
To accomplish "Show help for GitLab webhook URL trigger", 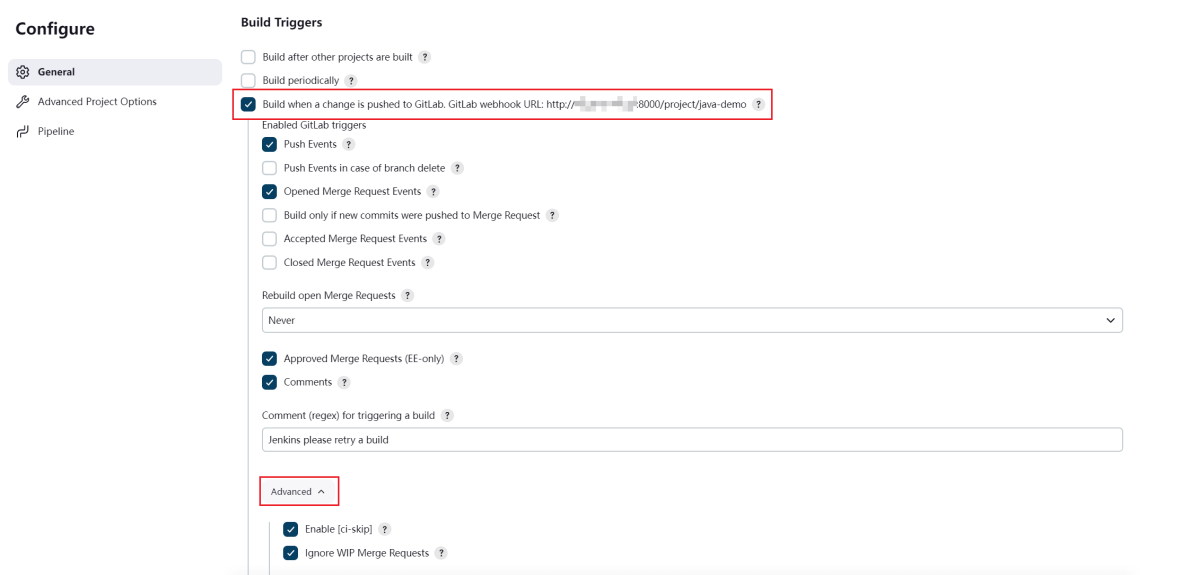I will pyautogui.click(x=759, y=105).
